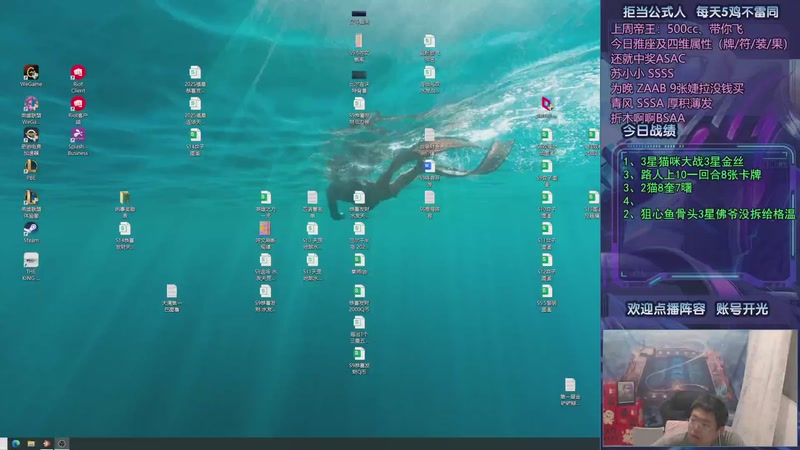Select the 每出1个三星五 spreadsheet file
Screen dimensions: 800x450
click(359, 329)
